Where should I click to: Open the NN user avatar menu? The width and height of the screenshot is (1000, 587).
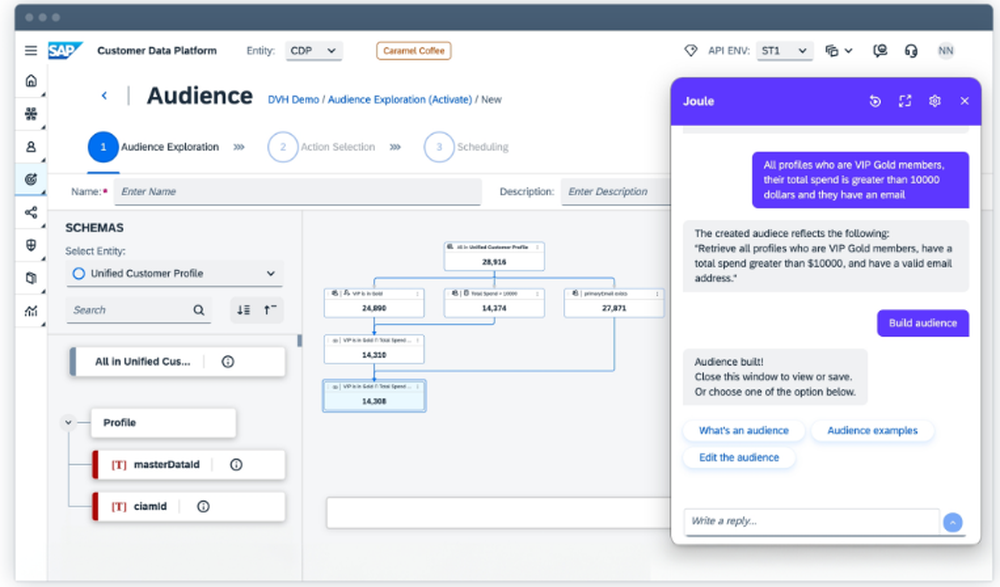pos(946,50)
